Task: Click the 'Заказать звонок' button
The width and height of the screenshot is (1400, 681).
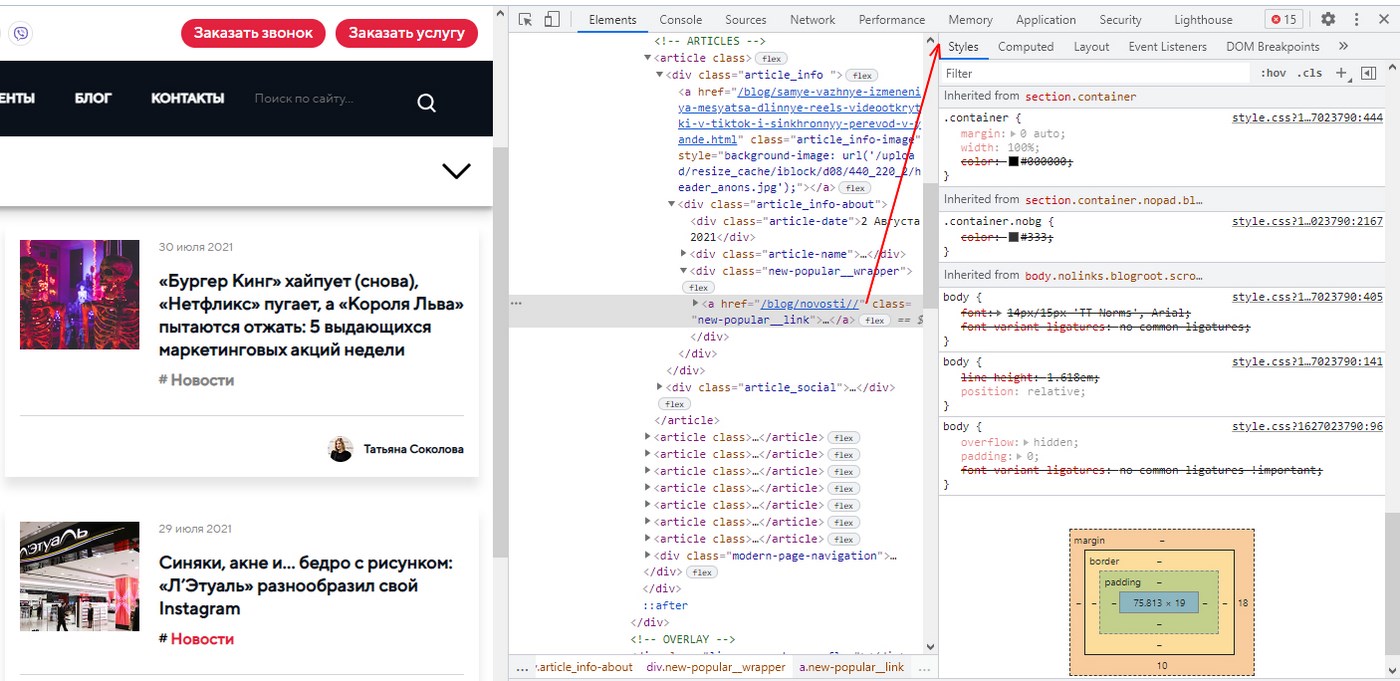Action: tap(253, 33)
